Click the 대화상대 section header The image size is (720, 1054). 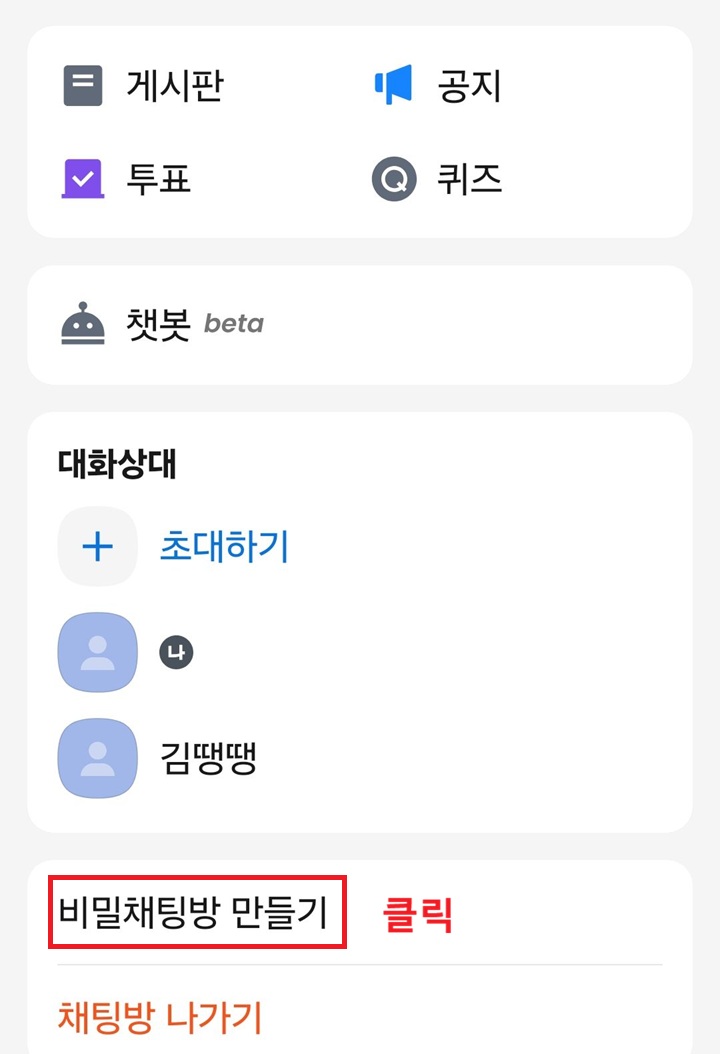(115, 465)
